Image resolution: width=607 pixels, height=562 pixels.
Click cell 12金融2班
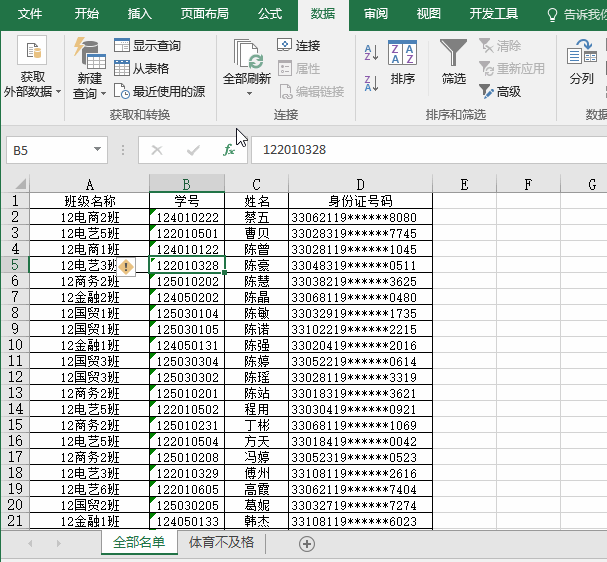[x=89, y=297]
